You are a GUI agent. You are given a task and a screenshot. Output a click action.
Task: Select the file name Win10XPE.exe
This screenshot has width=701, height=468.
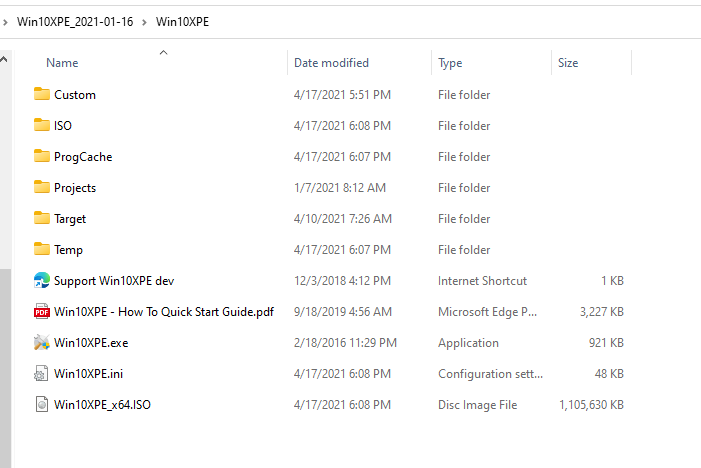(91, 343)
